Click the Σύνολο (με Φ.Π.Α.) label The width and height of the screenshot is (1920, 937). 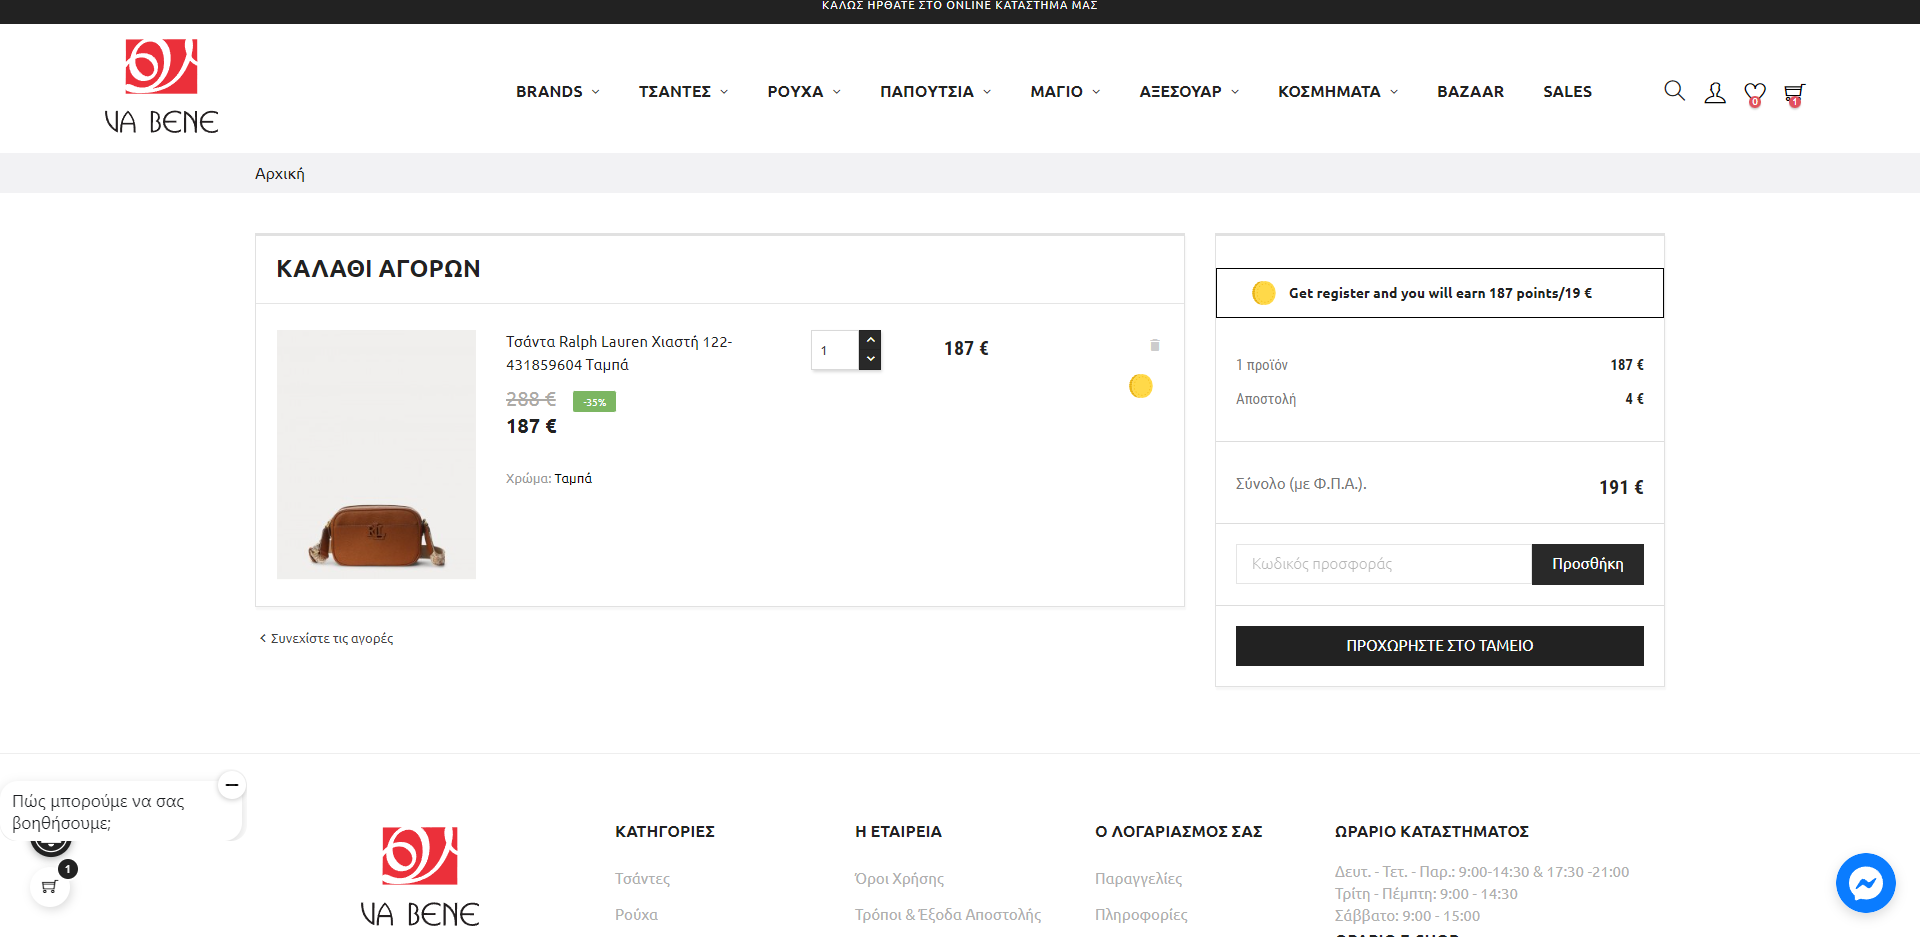click(x=1301, y=484)
